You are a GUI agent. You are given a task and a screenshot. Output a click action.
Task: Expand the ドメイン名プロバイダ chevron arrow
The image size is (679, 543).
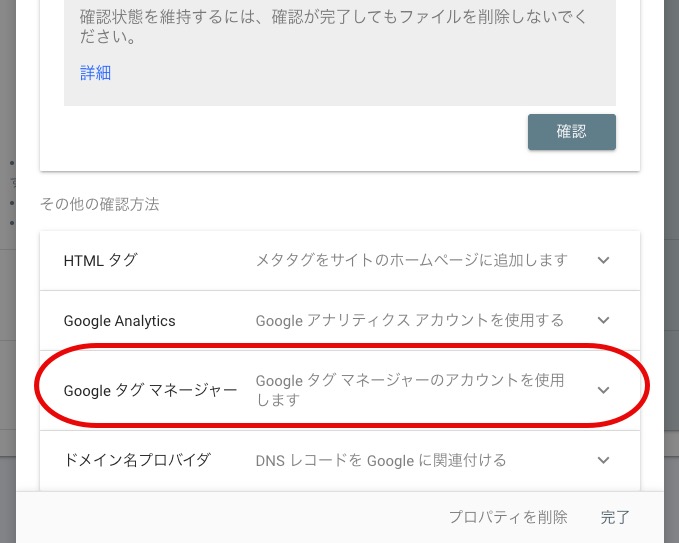click(x=603, y=460)
